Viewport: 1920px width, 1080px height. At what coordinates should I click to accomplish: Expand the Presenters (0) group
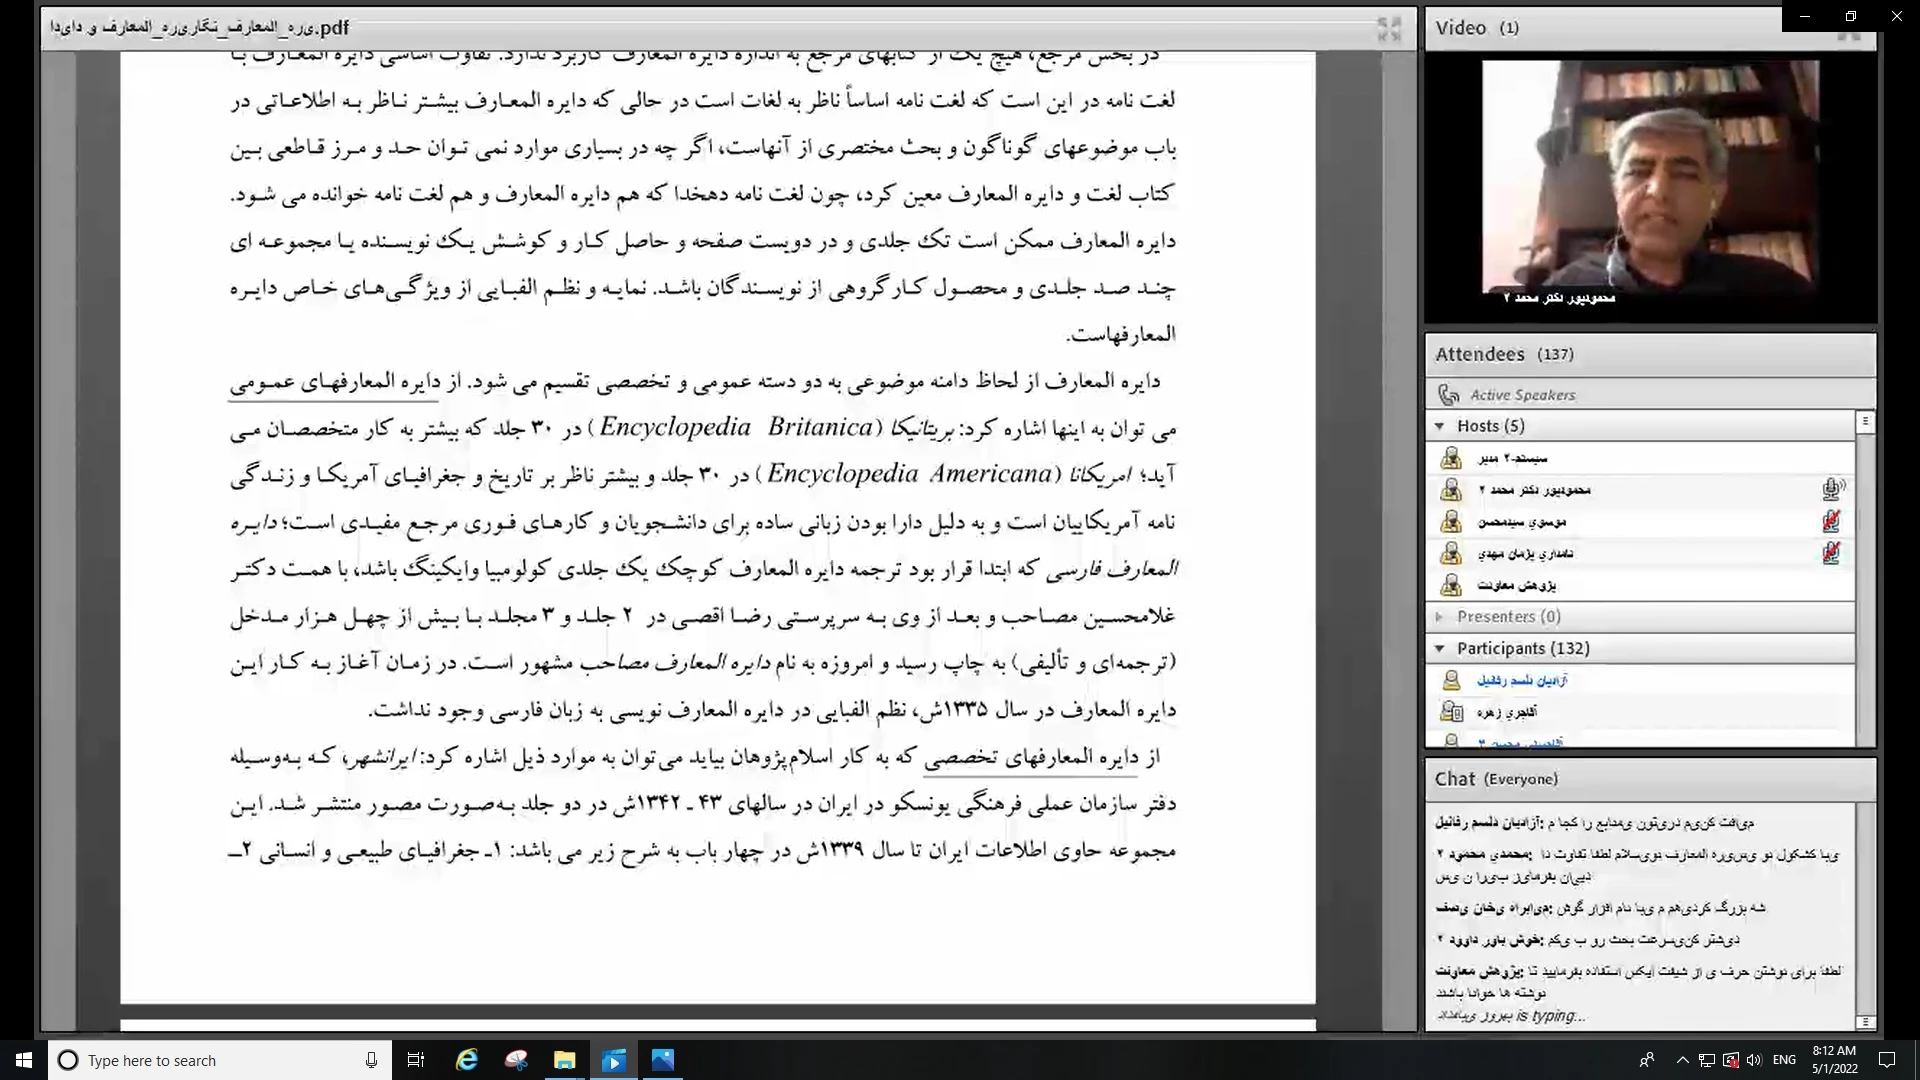click(1440, 617)
